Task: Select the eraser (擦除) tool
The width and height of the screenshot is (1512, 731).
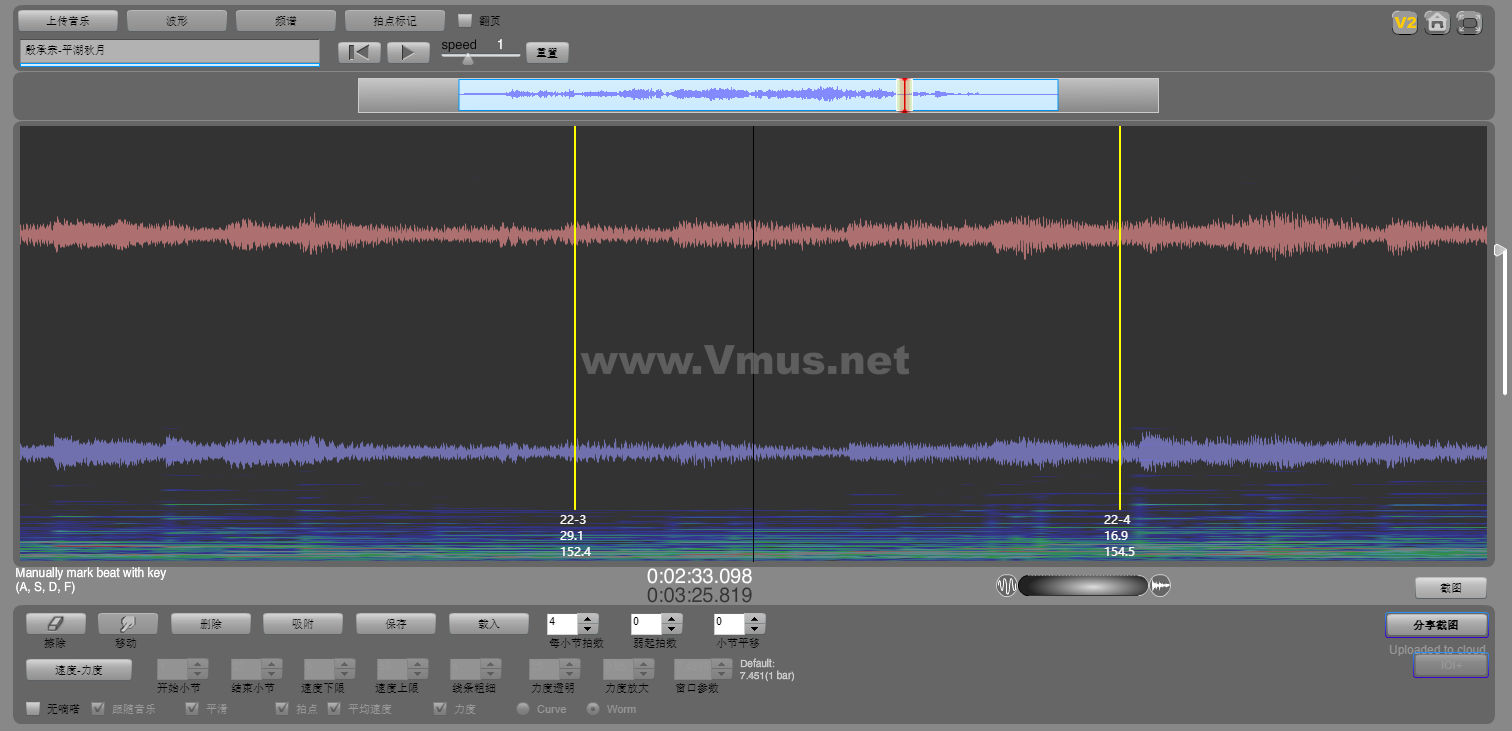Action: pyautogui.click(x=55, y=623)
